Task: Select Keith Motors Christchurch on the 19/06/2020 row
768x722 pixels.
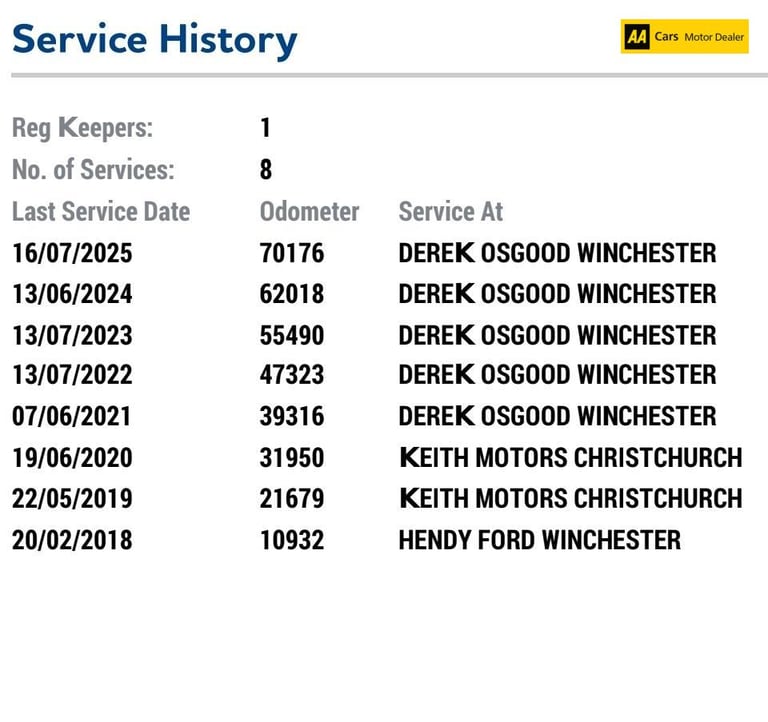Action: [x=571, y=457]
